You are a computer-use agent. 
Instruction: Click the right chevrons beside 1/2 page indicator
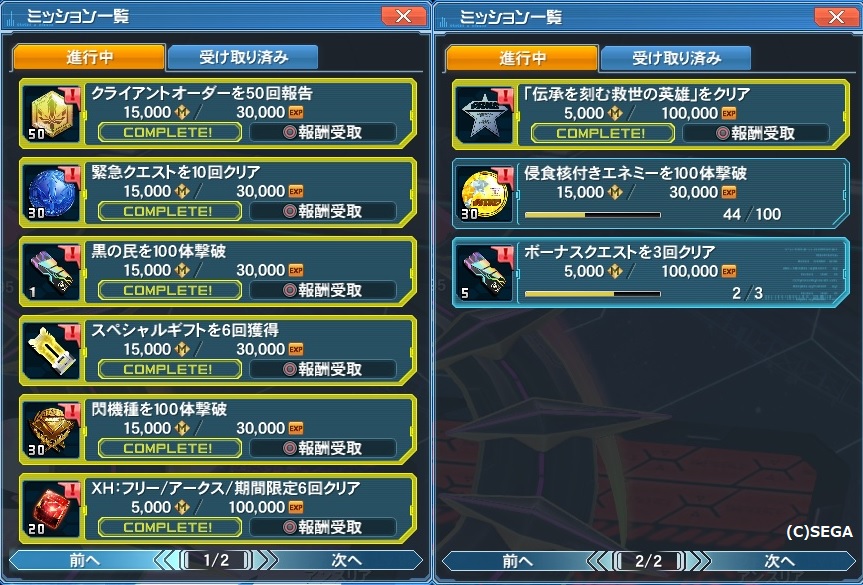point(265,560)
